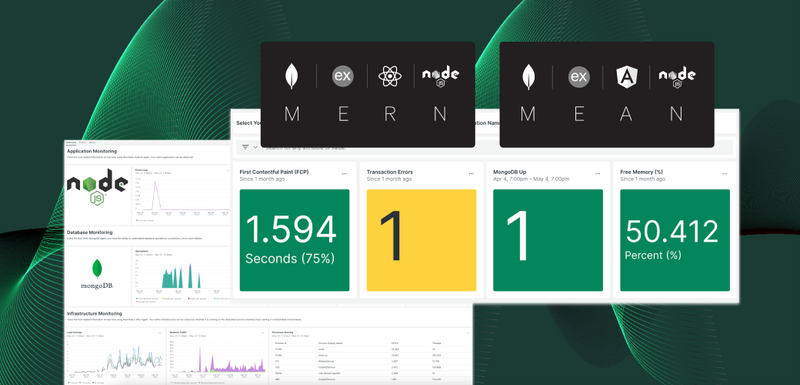Click the filter funnel icon in dashboard bar
The width and height of the screenshot is (800, 385).
[245, 147]
